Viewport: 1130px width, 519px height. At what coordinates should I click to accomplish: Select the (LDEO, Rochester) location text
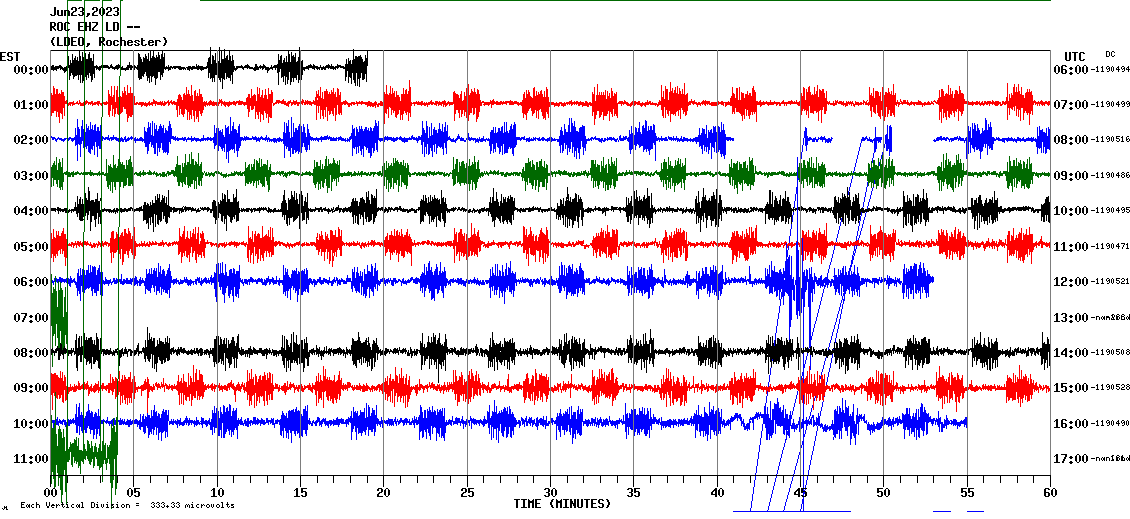point(109,41)
